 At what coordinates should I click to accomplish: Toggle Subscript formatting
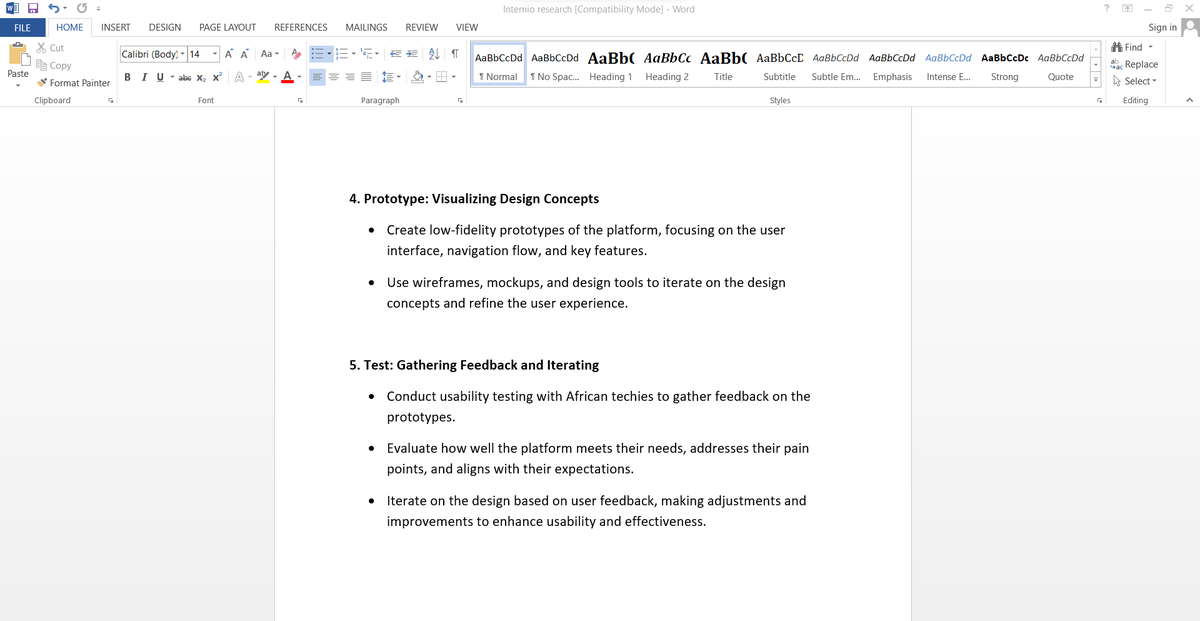200,77
